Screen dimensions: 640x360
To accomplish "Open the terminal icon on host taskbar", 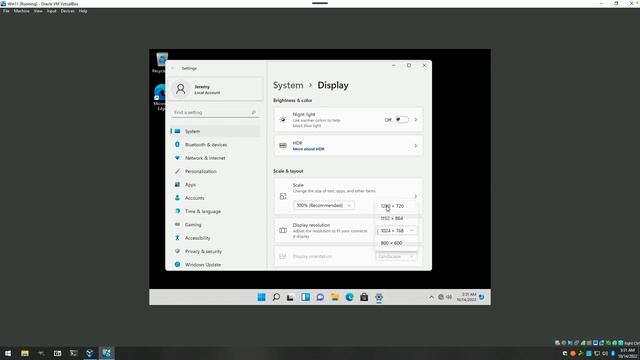I will pyautogui.click(x=73, y=353).
